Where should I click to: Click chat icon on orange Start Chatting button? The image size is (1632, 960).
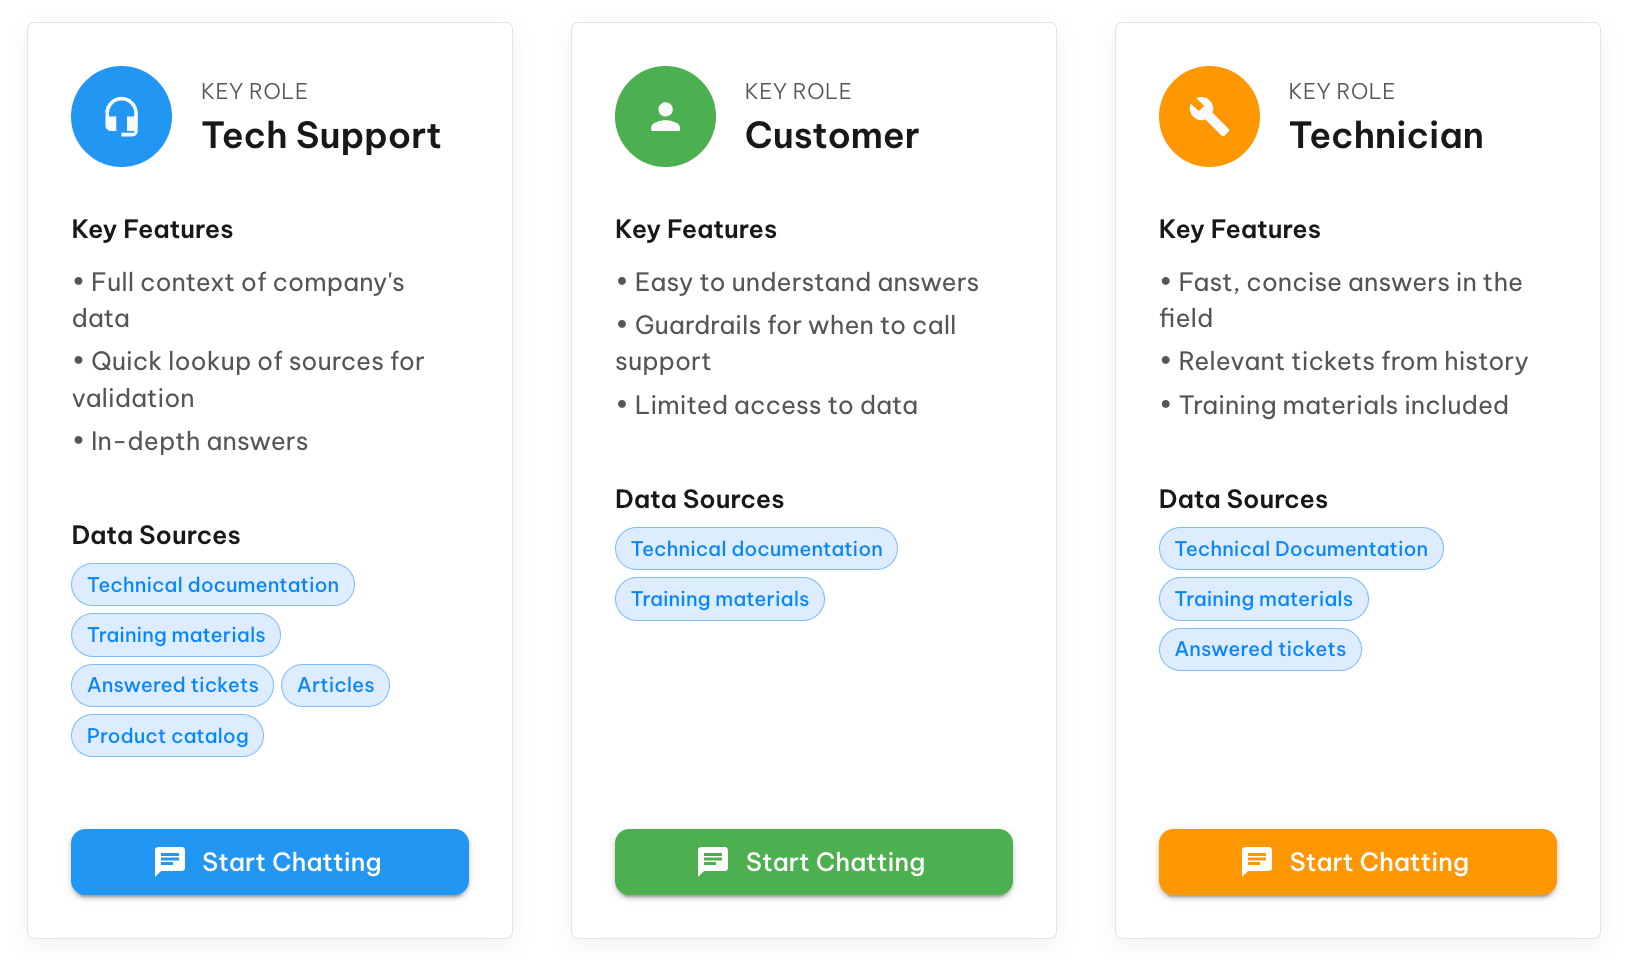[1257, 861]
